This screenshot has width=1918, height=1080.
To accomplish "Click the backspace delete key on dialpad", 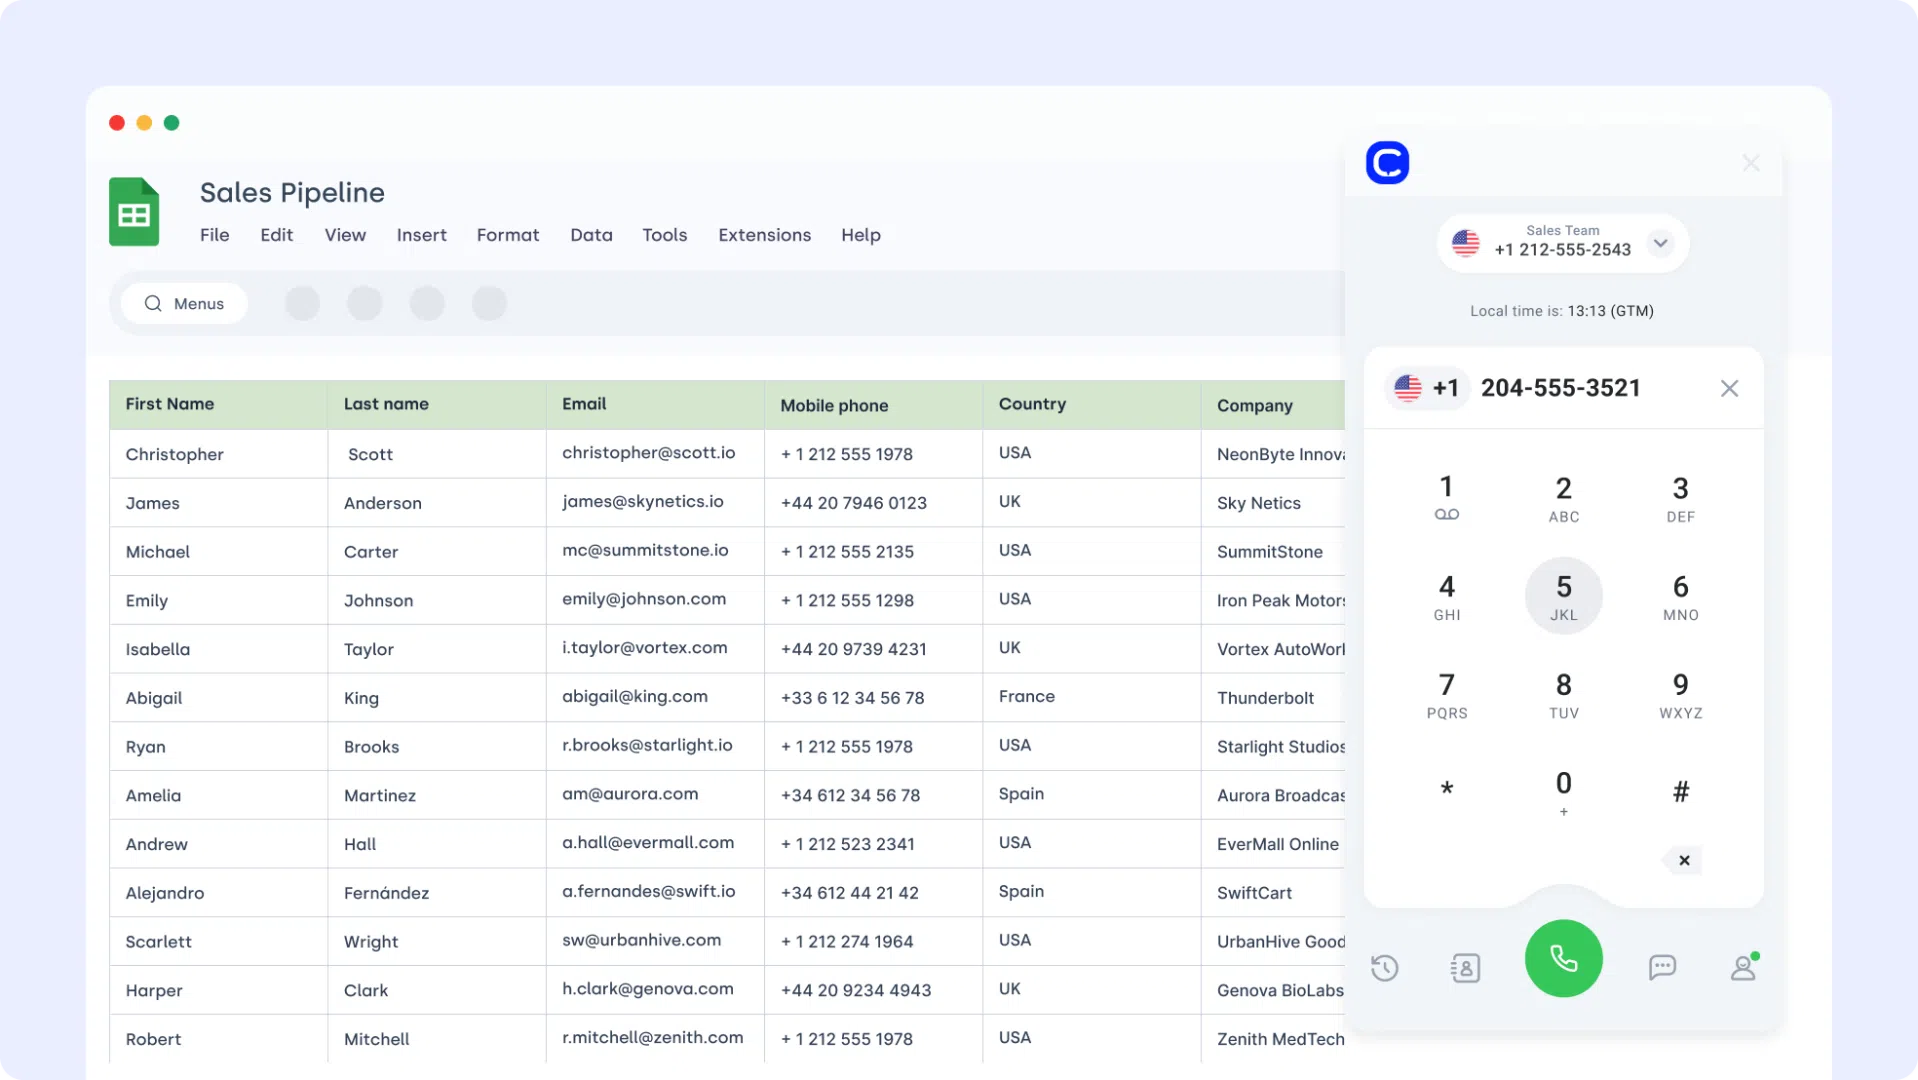I will point(1683,860).
